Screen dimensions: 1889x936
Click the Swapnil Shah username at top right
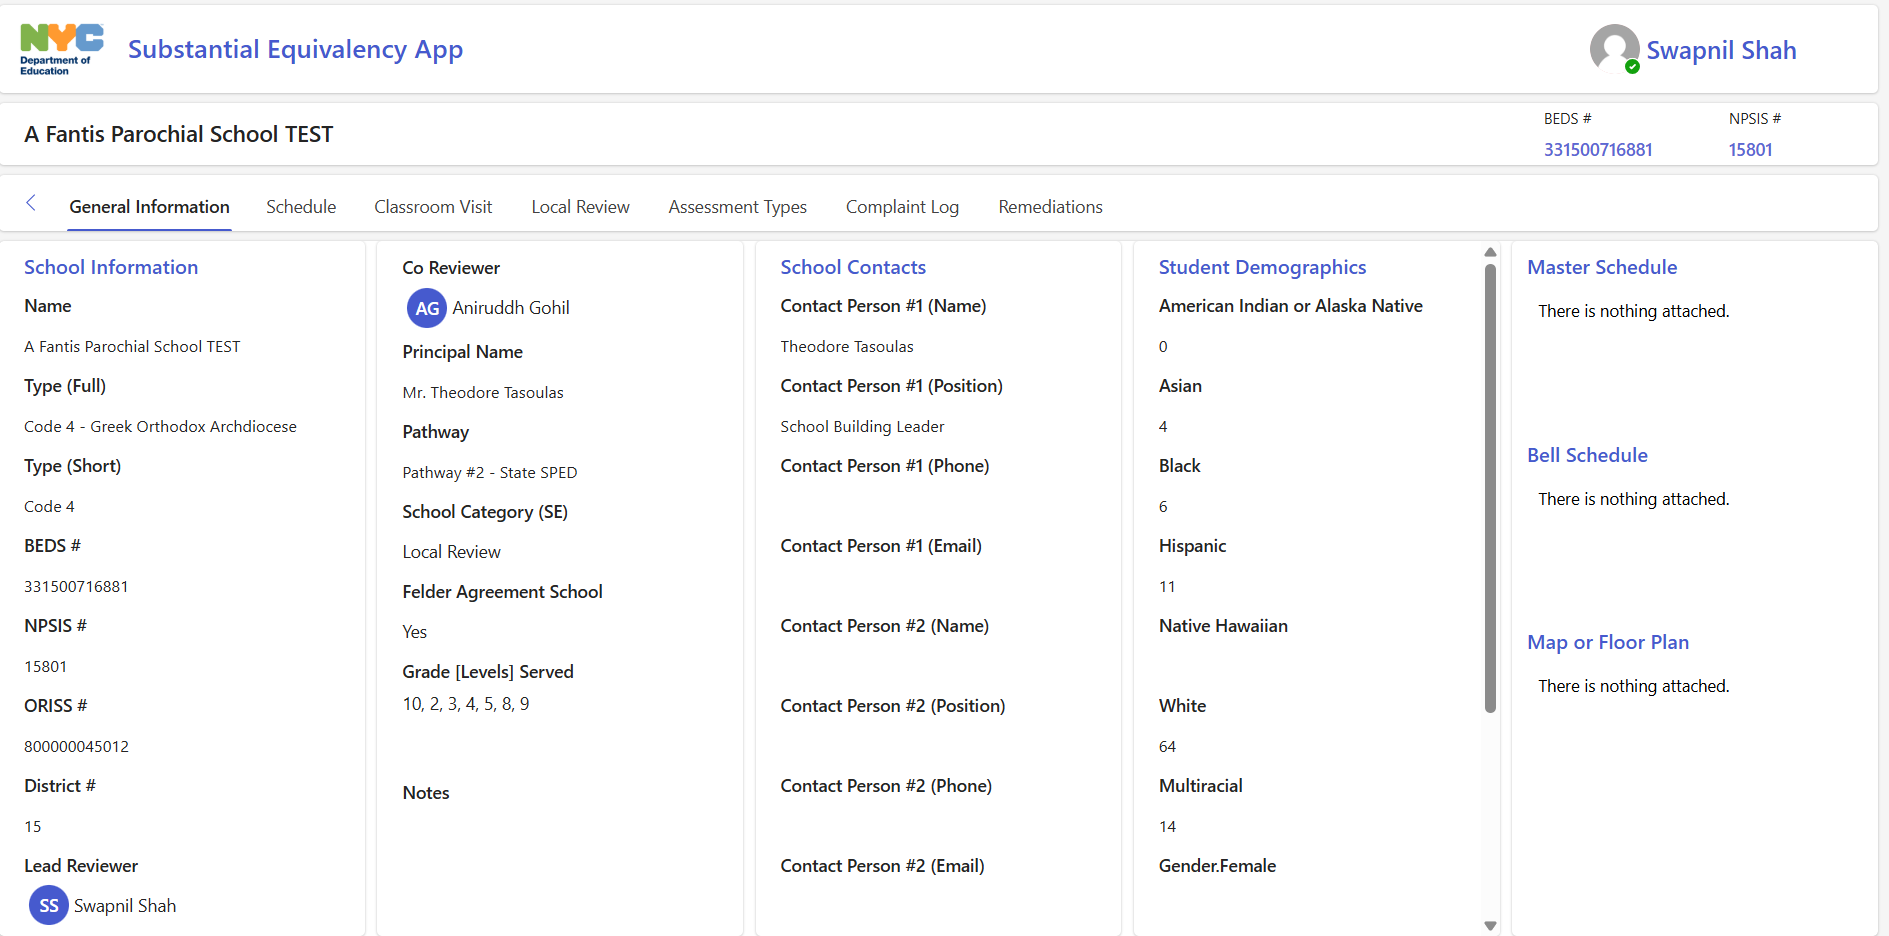[1721, 50]
